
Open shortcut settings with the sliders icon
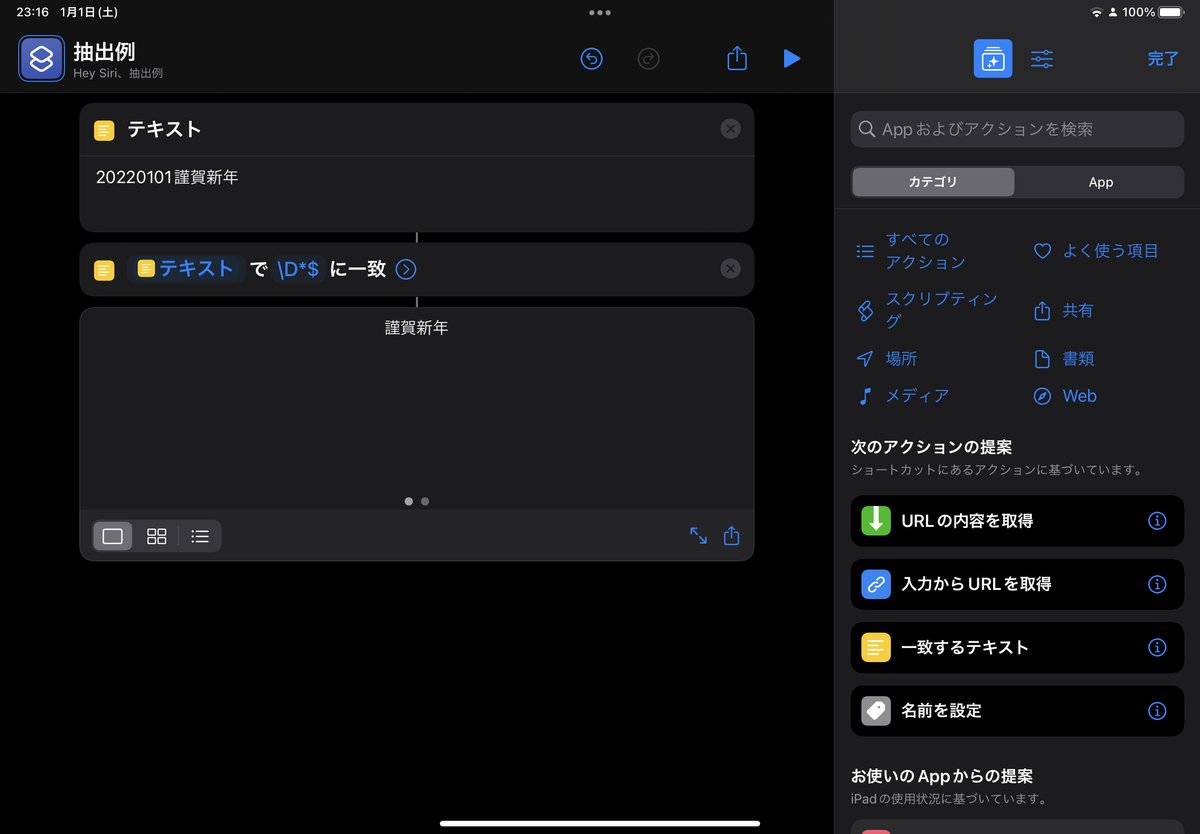pyautogui.click(x=1042, y=59)
